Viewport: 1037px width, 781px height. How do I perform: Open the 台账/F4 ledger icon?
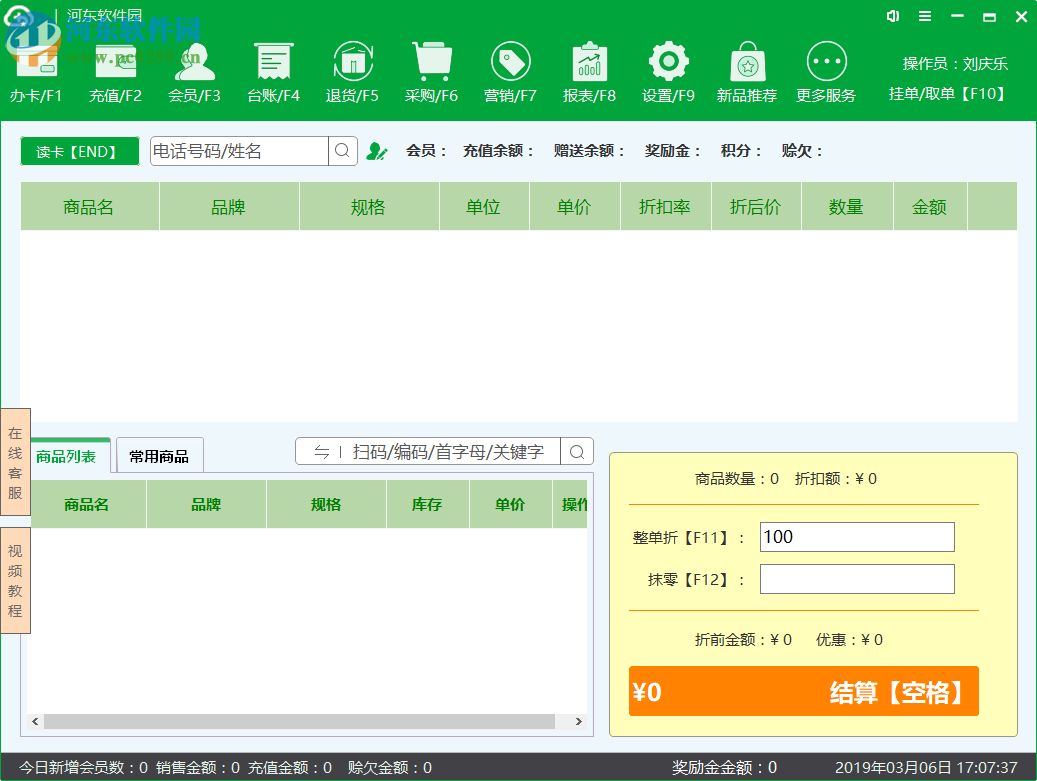tap(273, 63)
